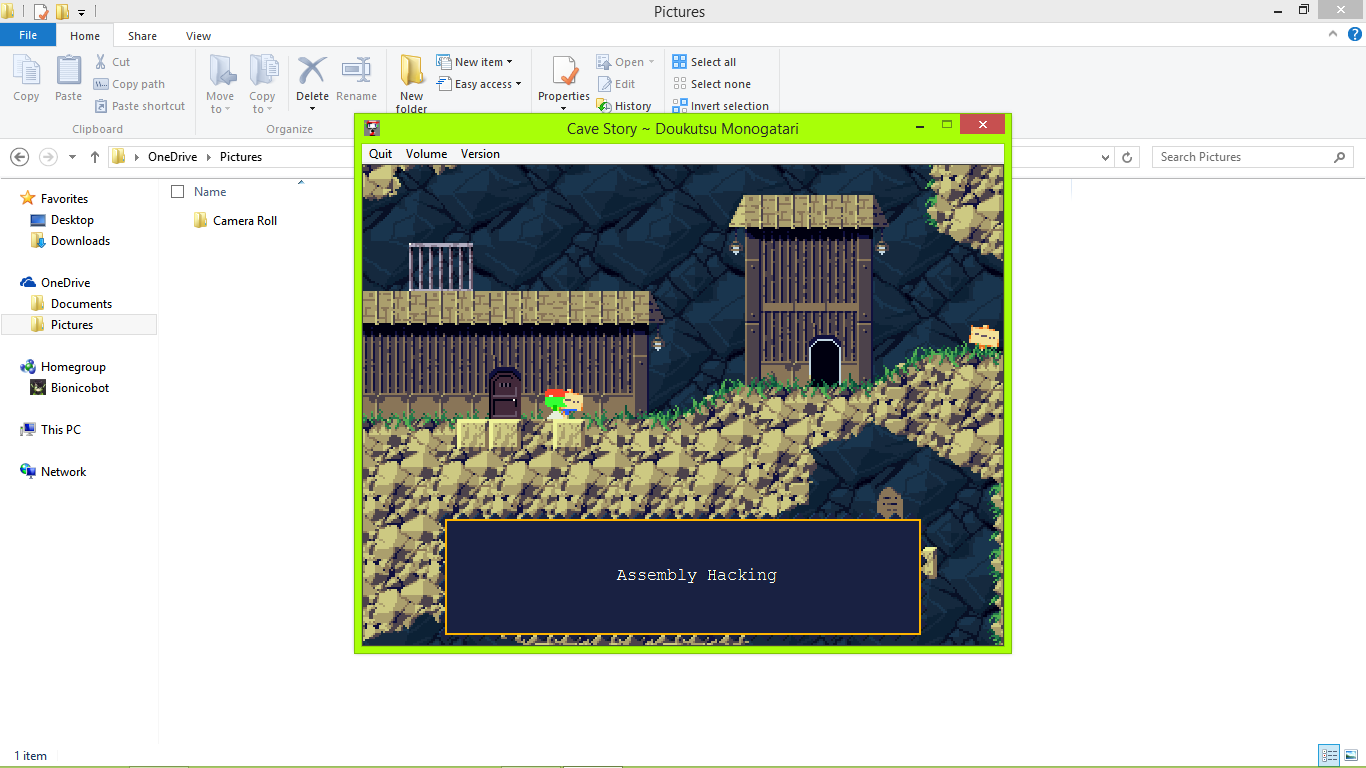The height and width of the screenshot is (768, 1366).
Task: Expand address bar history dropdown
Action: point(1105,157)
